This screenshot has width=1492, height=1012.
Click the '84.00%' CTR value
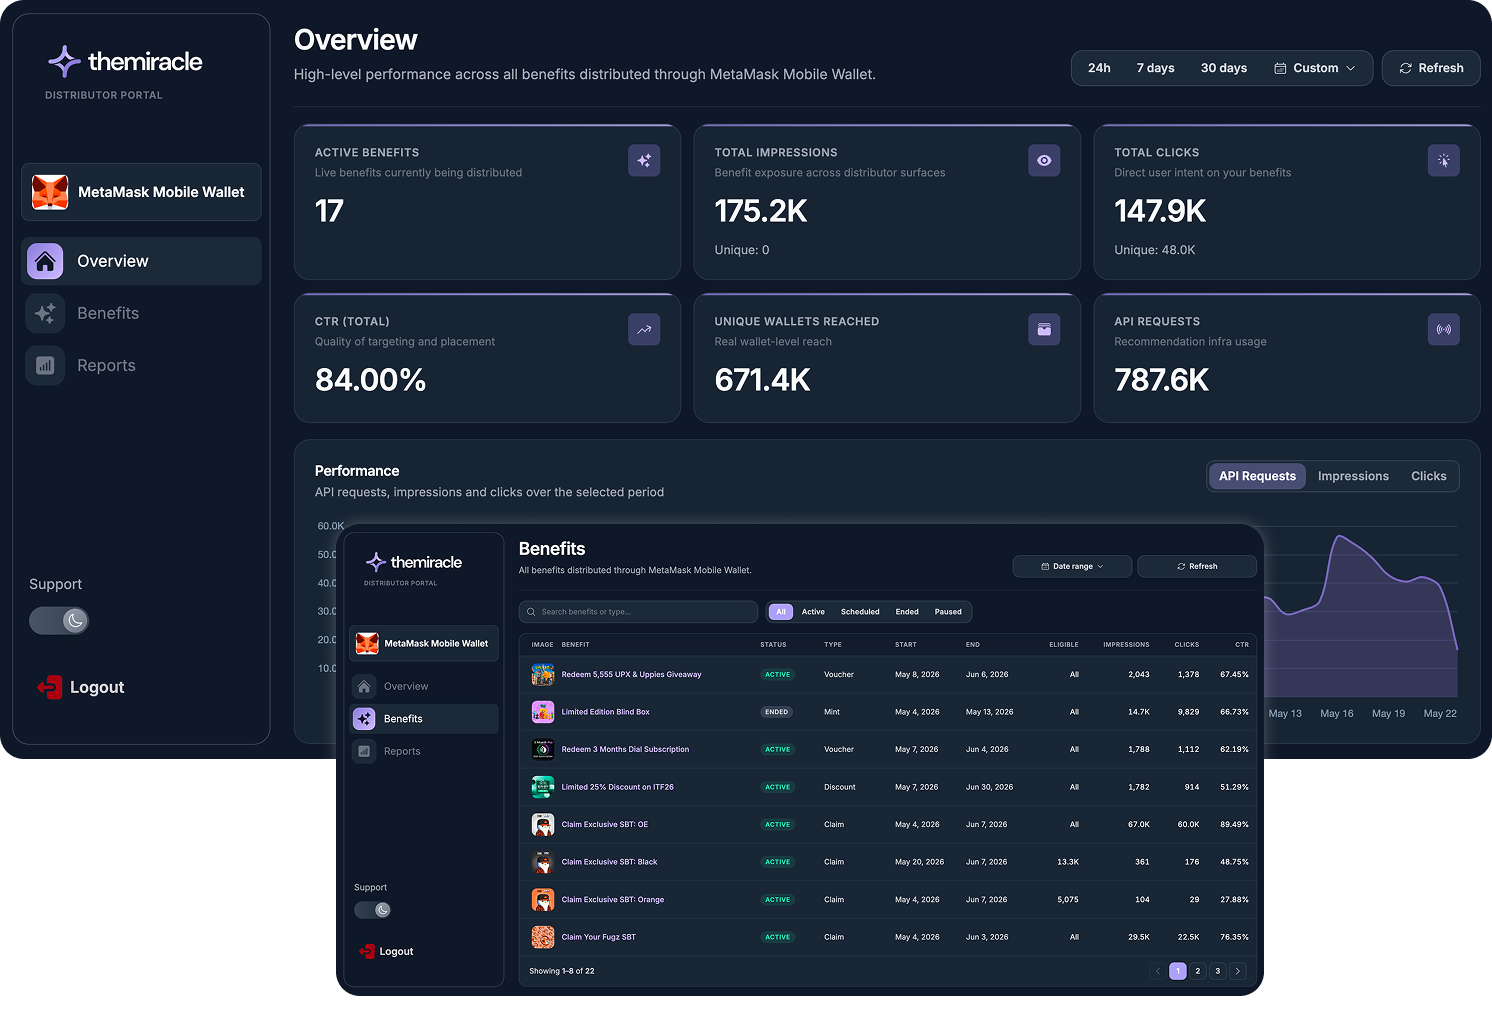370,380
